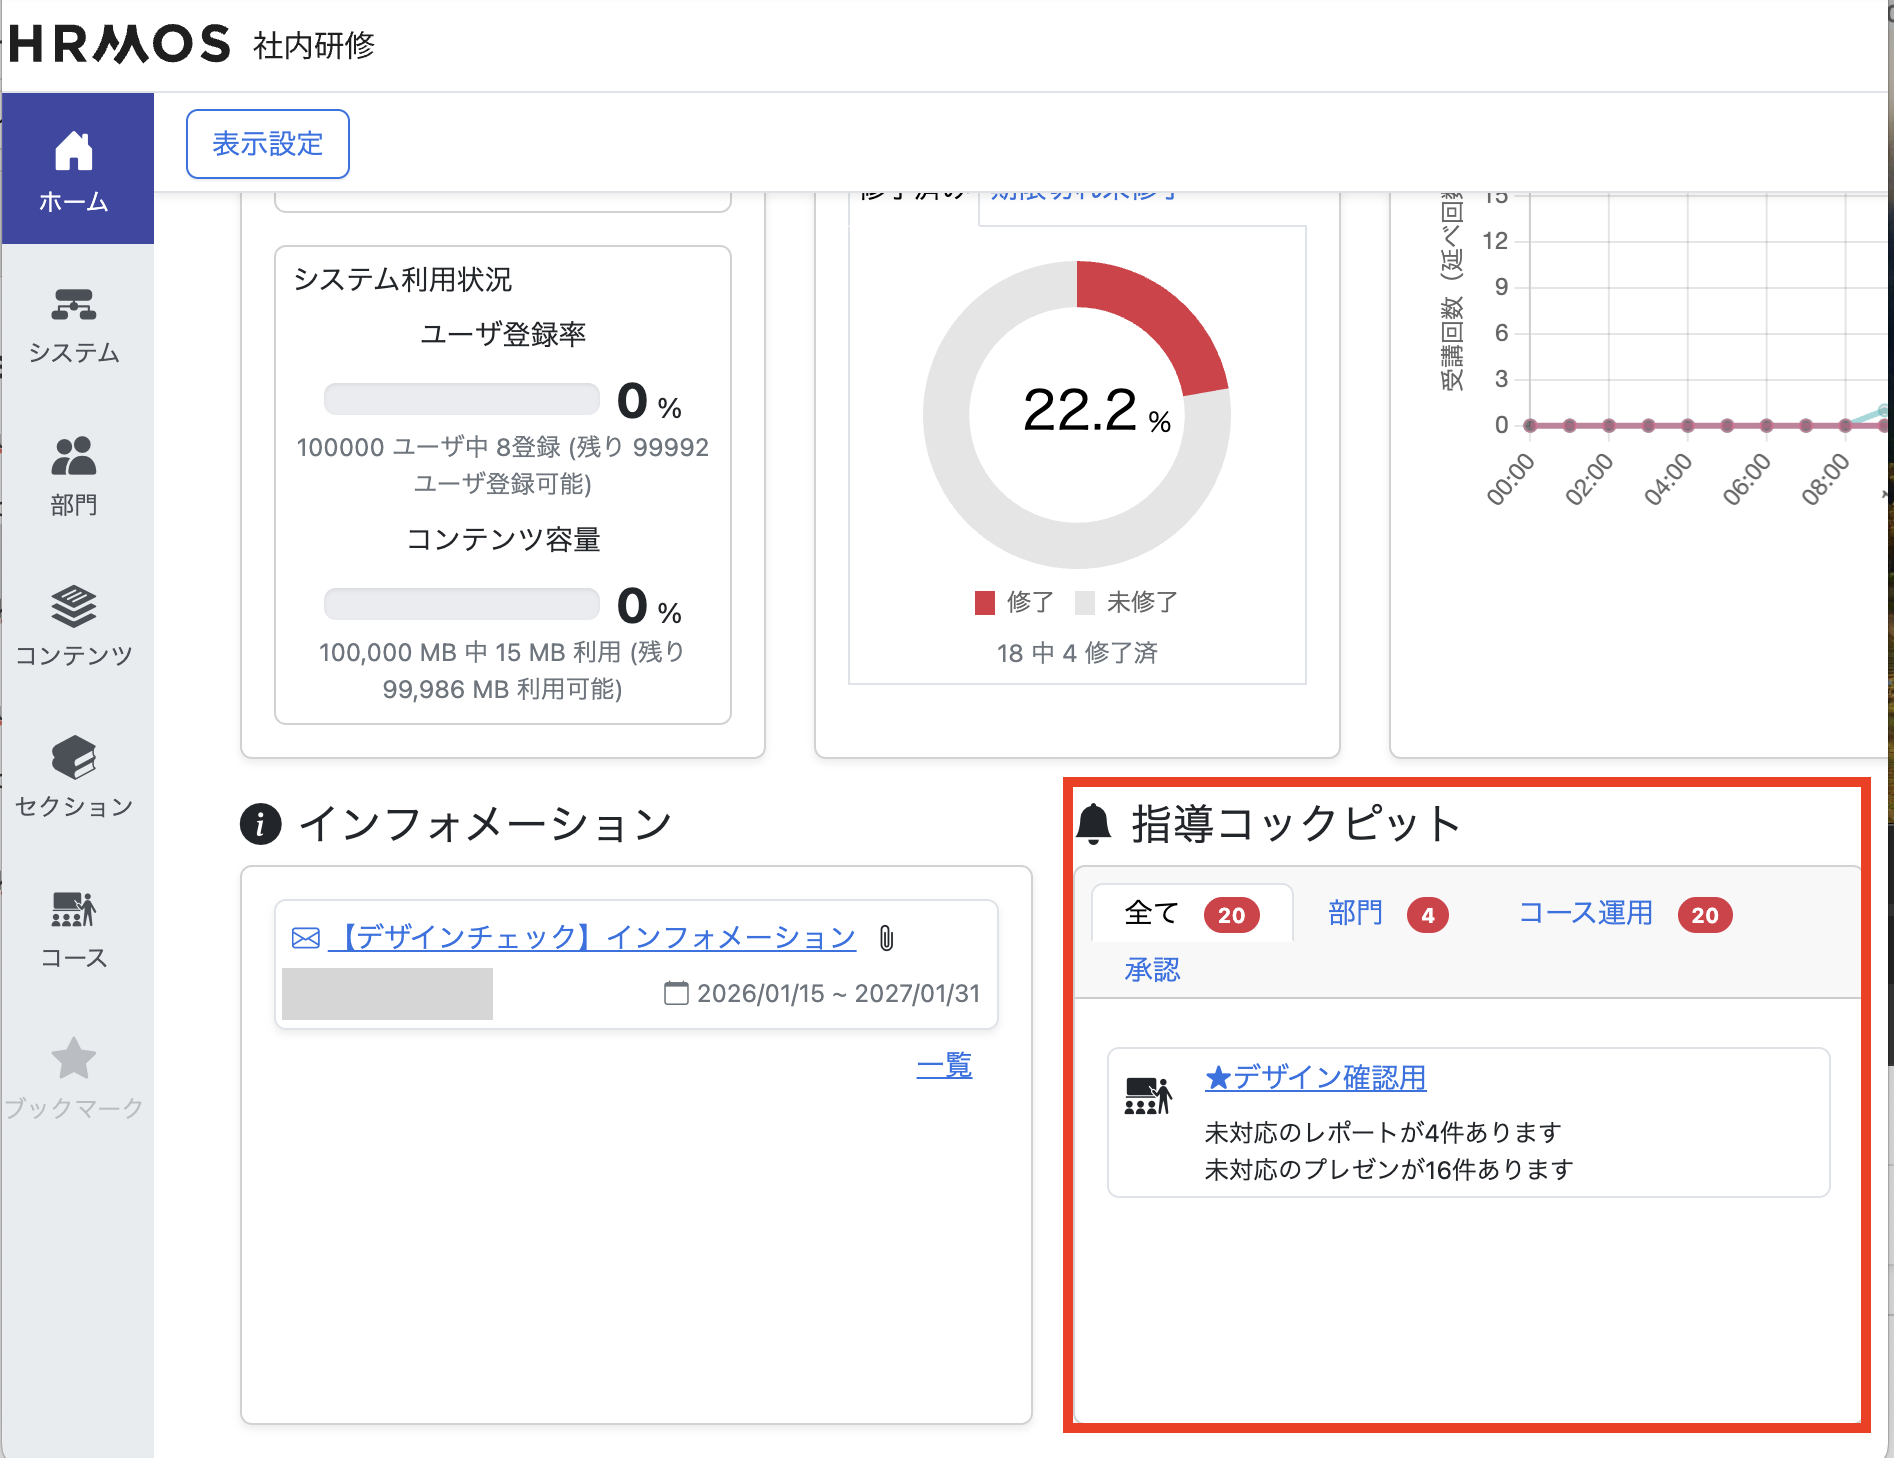The image size is (1894, 1458).
Task: Open the 承認 tab
Action: (1152, 970)
